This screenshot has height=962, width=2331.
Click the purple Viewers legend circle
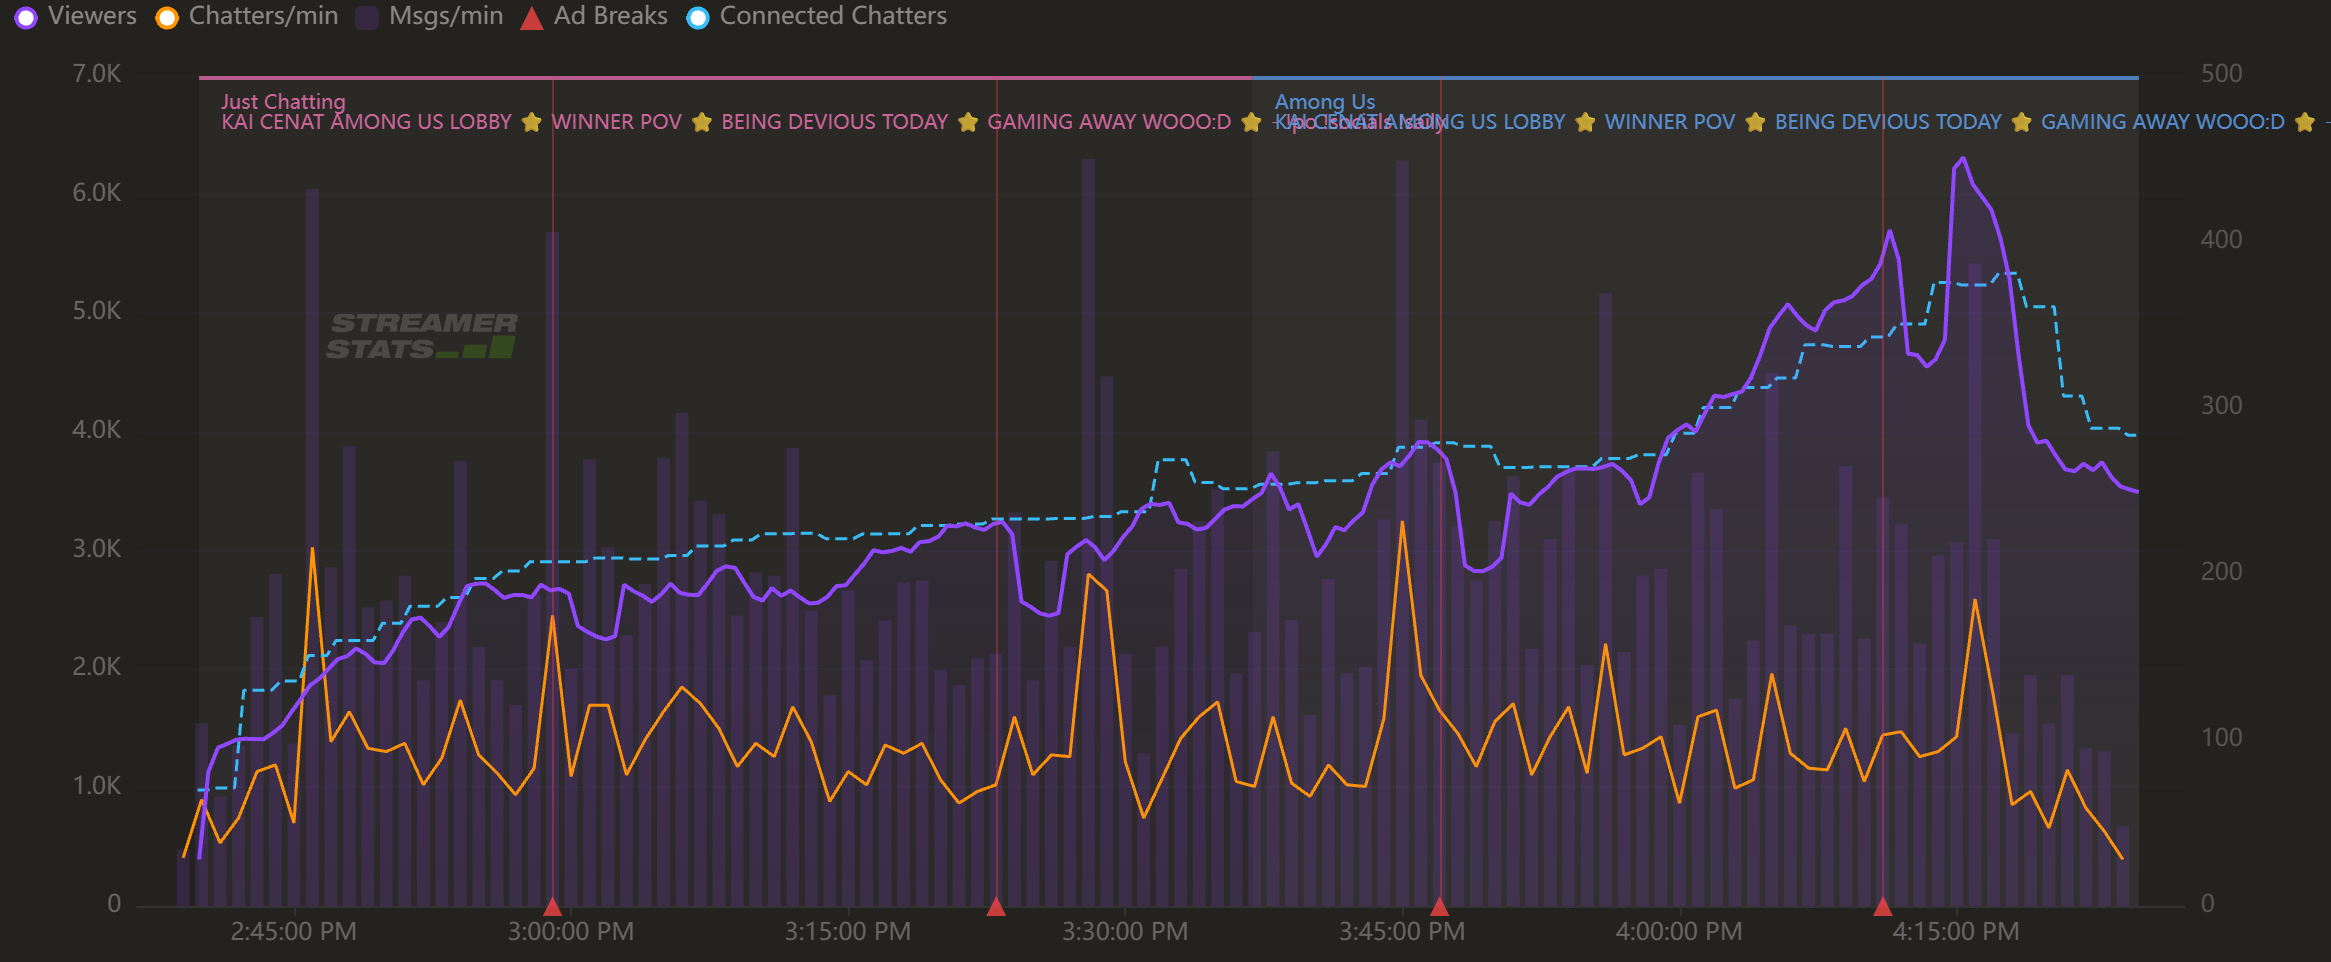26,17
